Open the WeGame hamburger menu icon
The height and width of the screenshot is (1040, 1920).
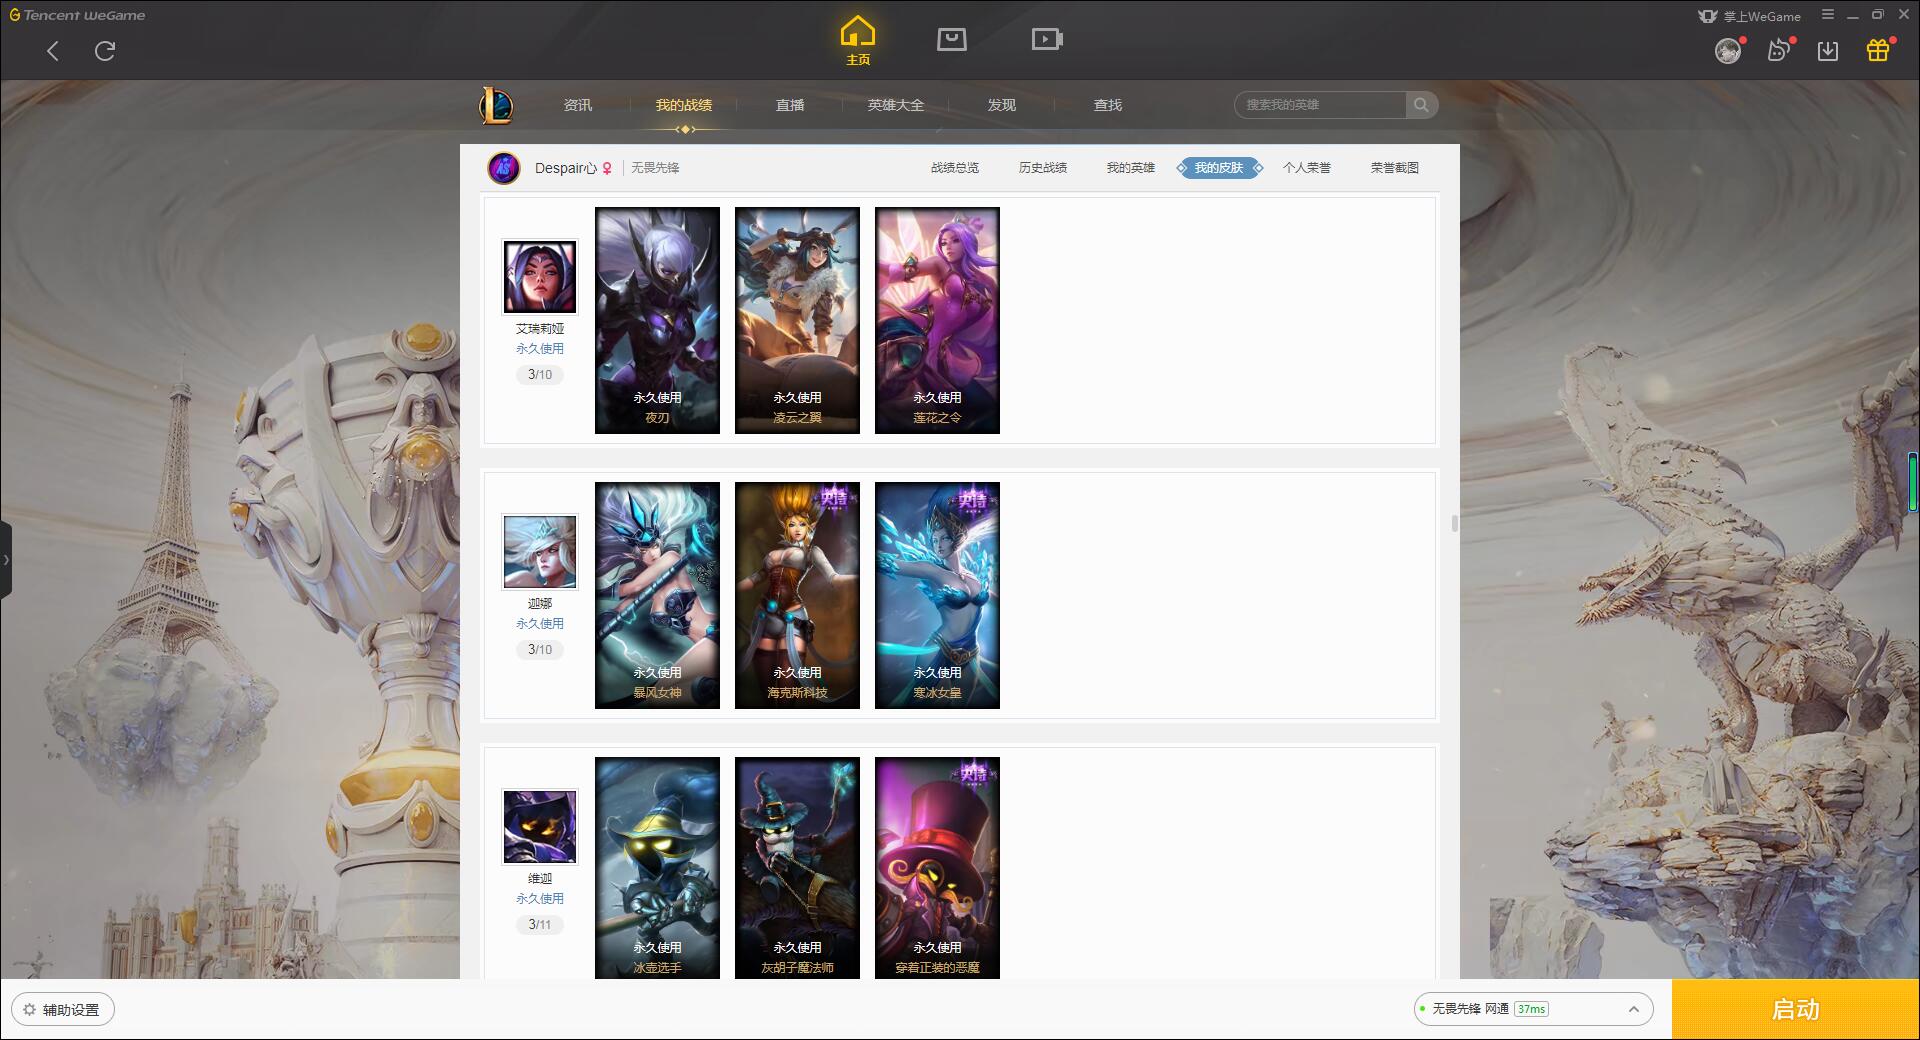coord(1828,15)
